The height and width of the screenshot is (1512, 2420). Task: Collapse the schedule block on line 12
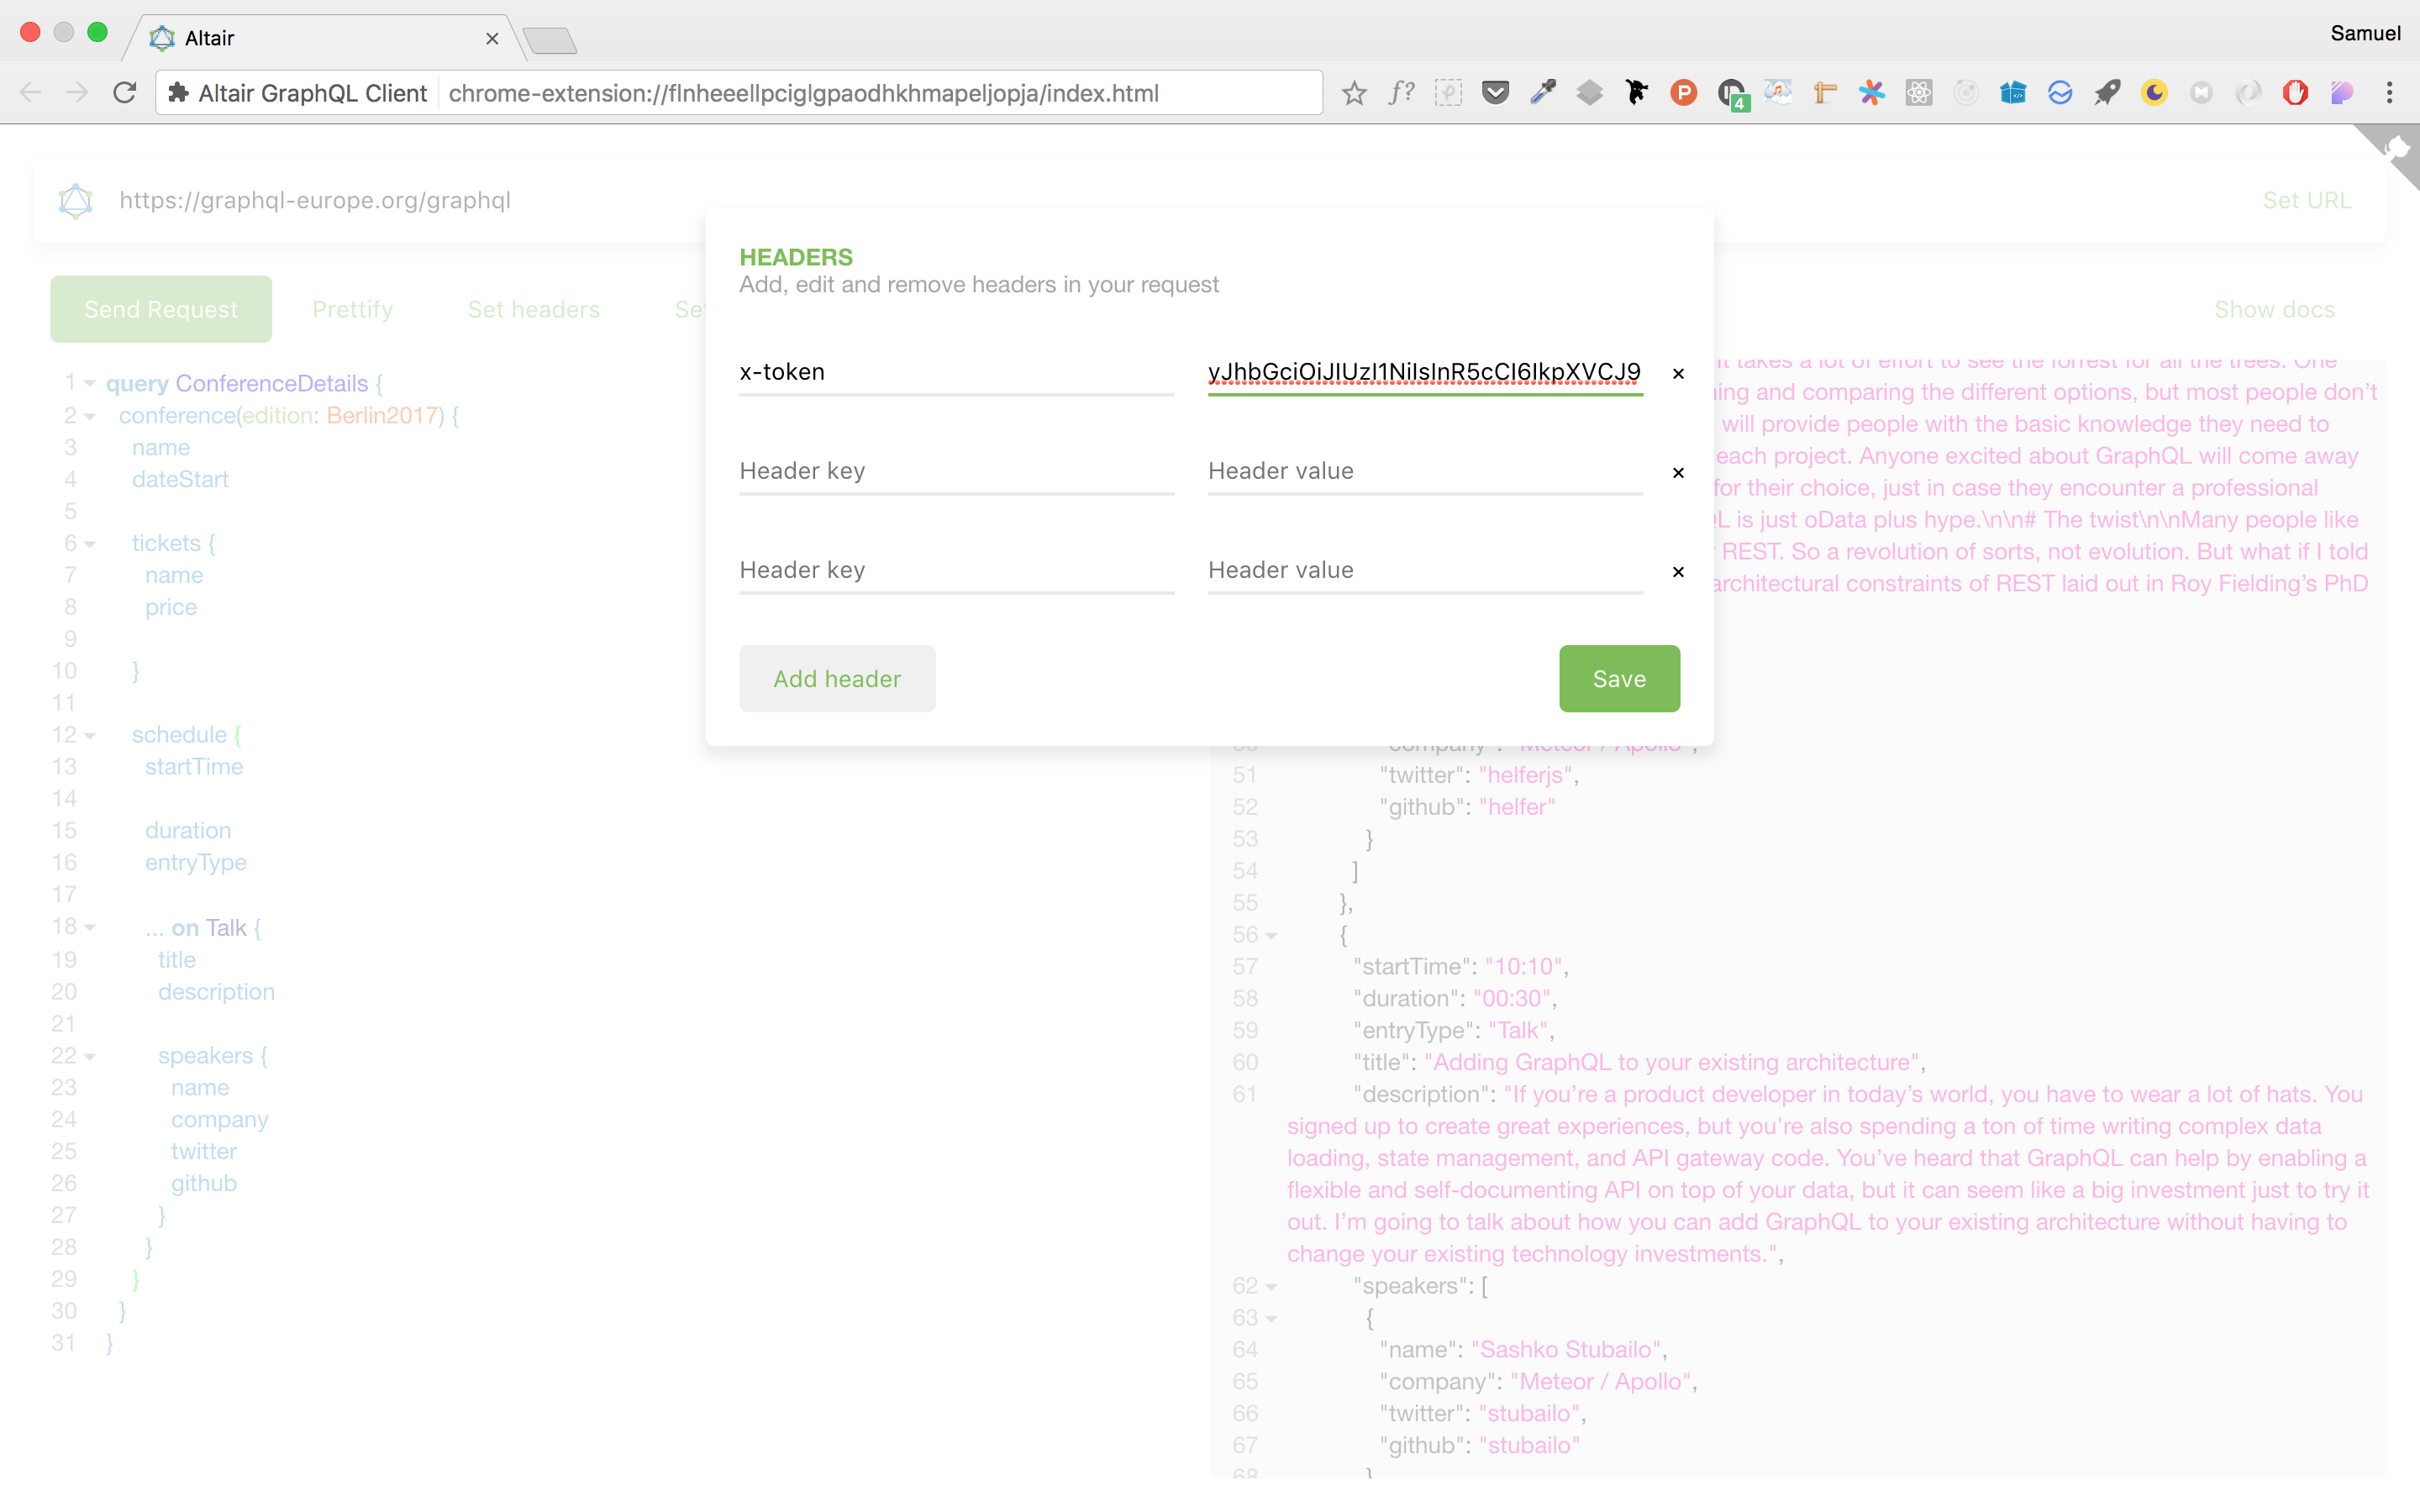88,735
